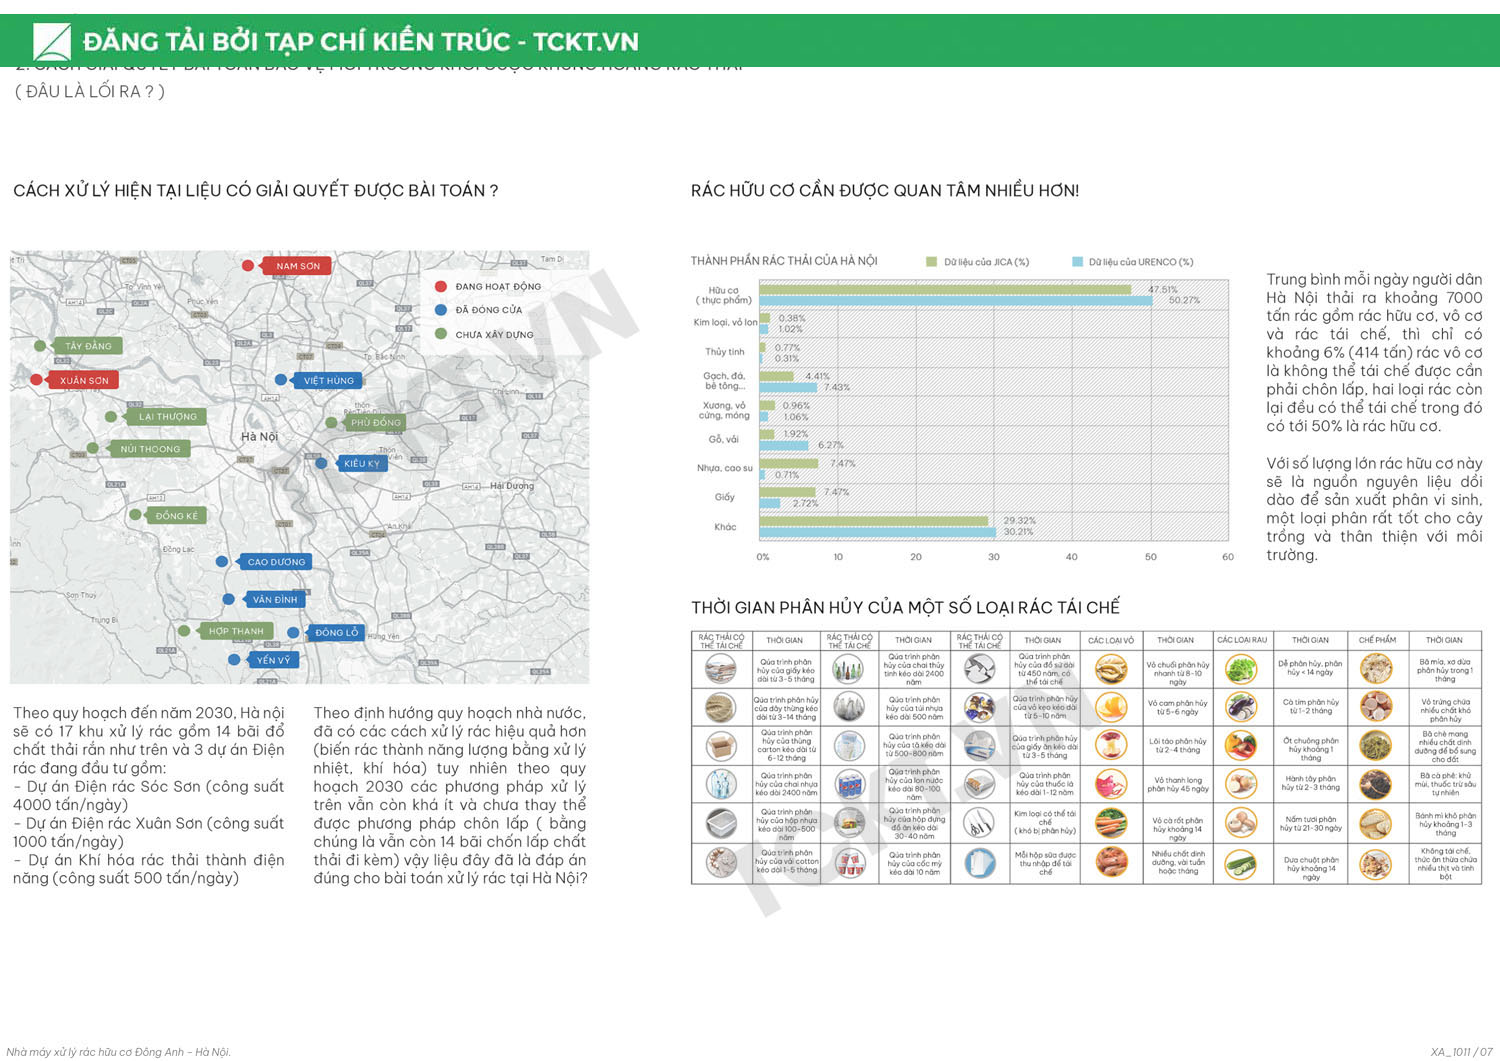Viewport: 1500px width, 1061px height.
Task: Click the orange peel icon in the table
Action: 1111,707
